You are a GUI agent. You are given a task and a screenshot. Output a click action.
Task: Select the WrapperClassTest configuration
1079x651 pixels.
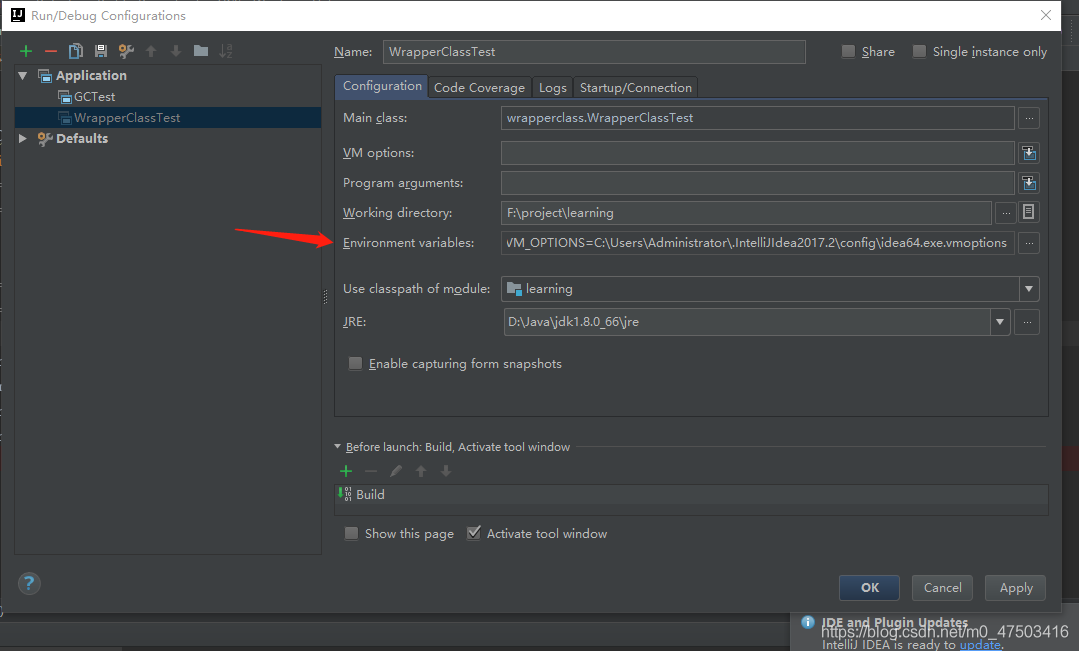[127, 118]
